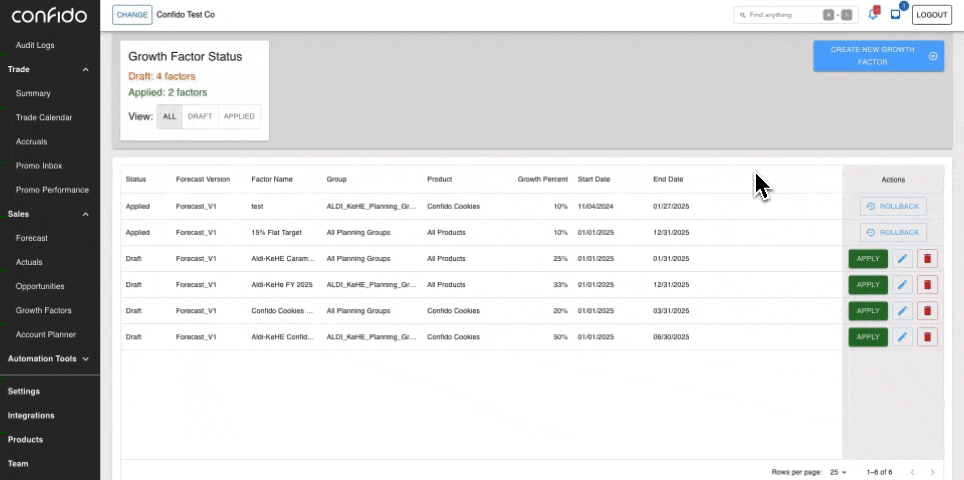Apply the Aldi-KeHe FY 2025 factor

868,285
